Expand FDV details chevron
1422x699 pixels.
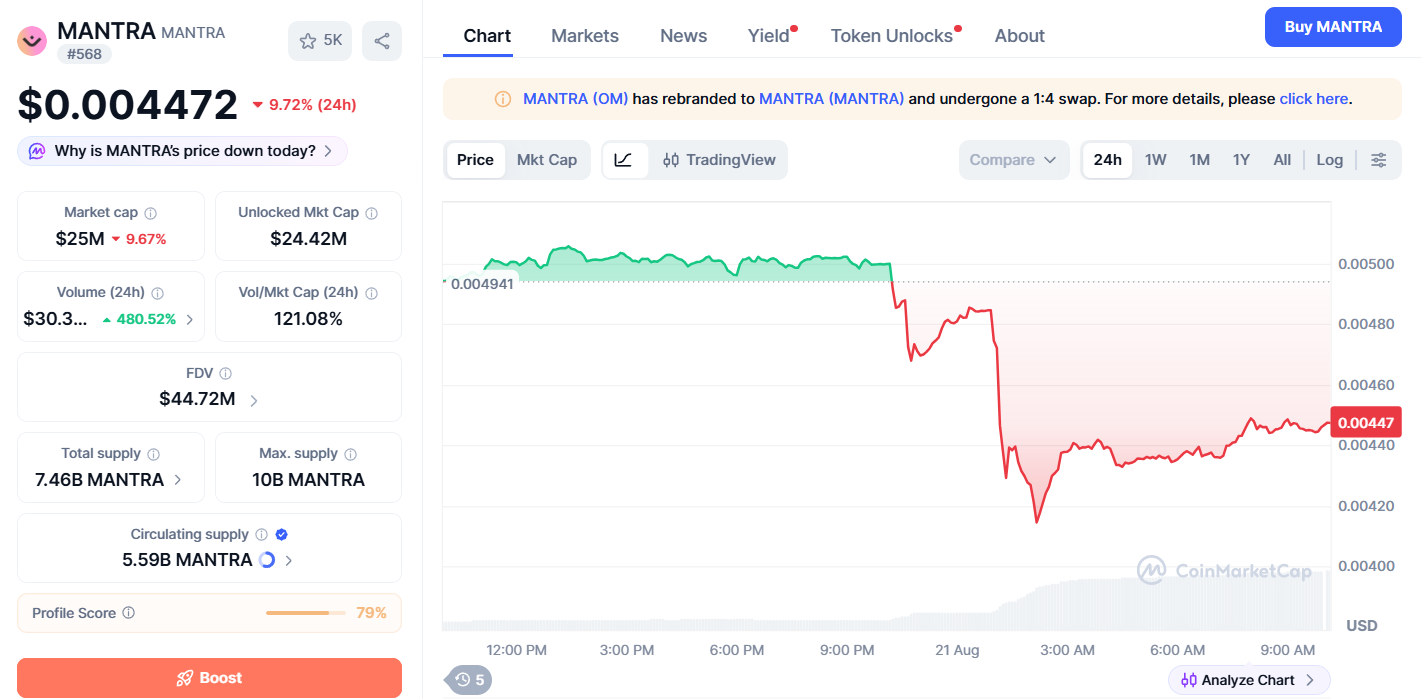(x=254, y=400)
